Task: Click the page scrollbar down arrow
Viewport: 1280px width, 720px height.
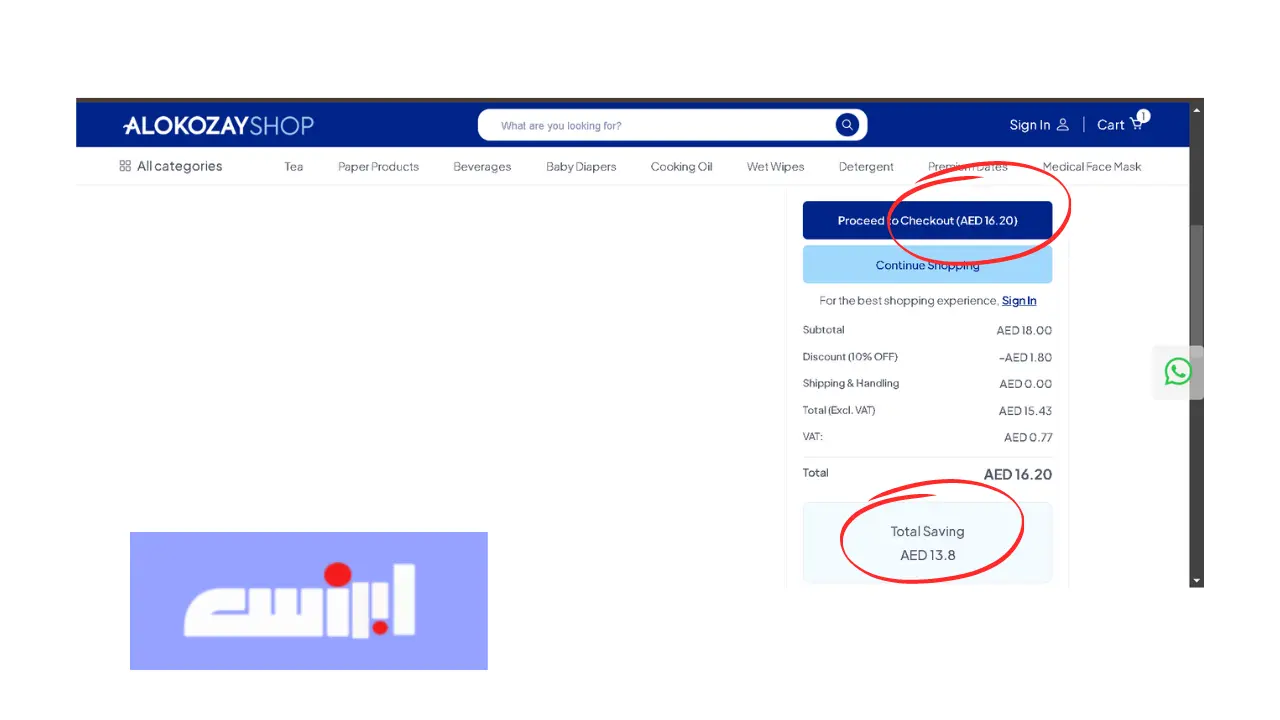Action: point(1196,580)
